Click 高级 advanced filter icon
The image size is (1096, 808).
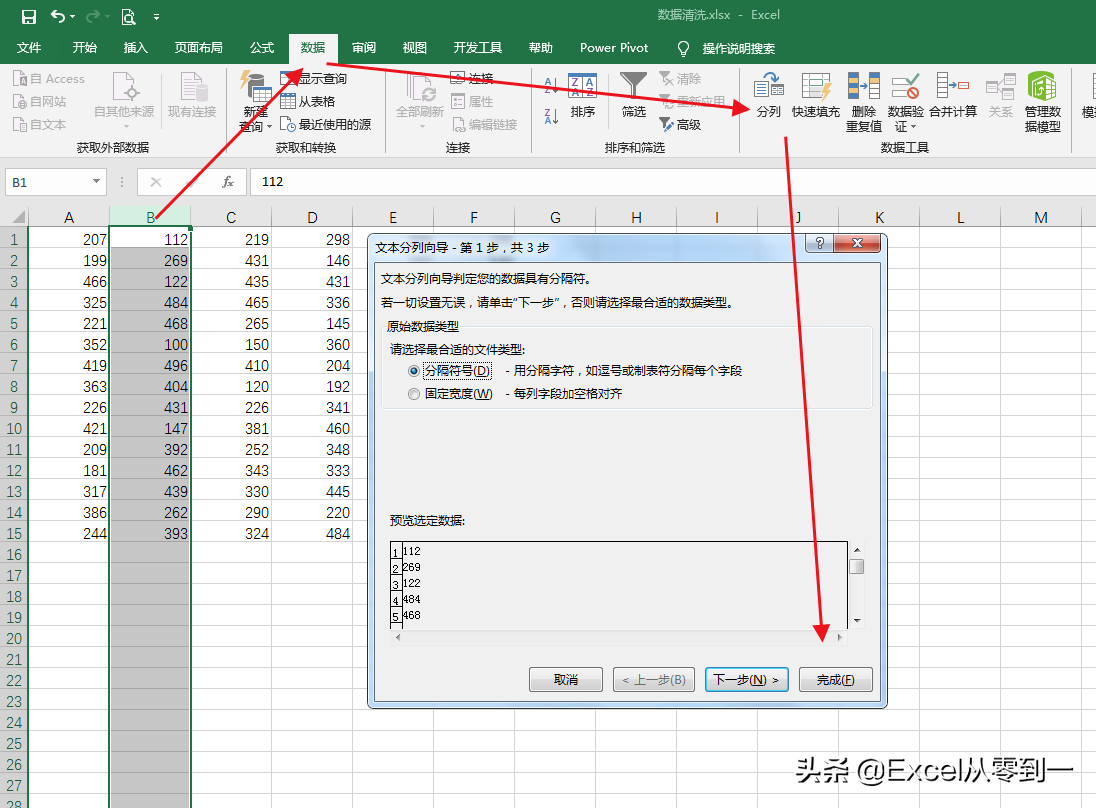680,124
